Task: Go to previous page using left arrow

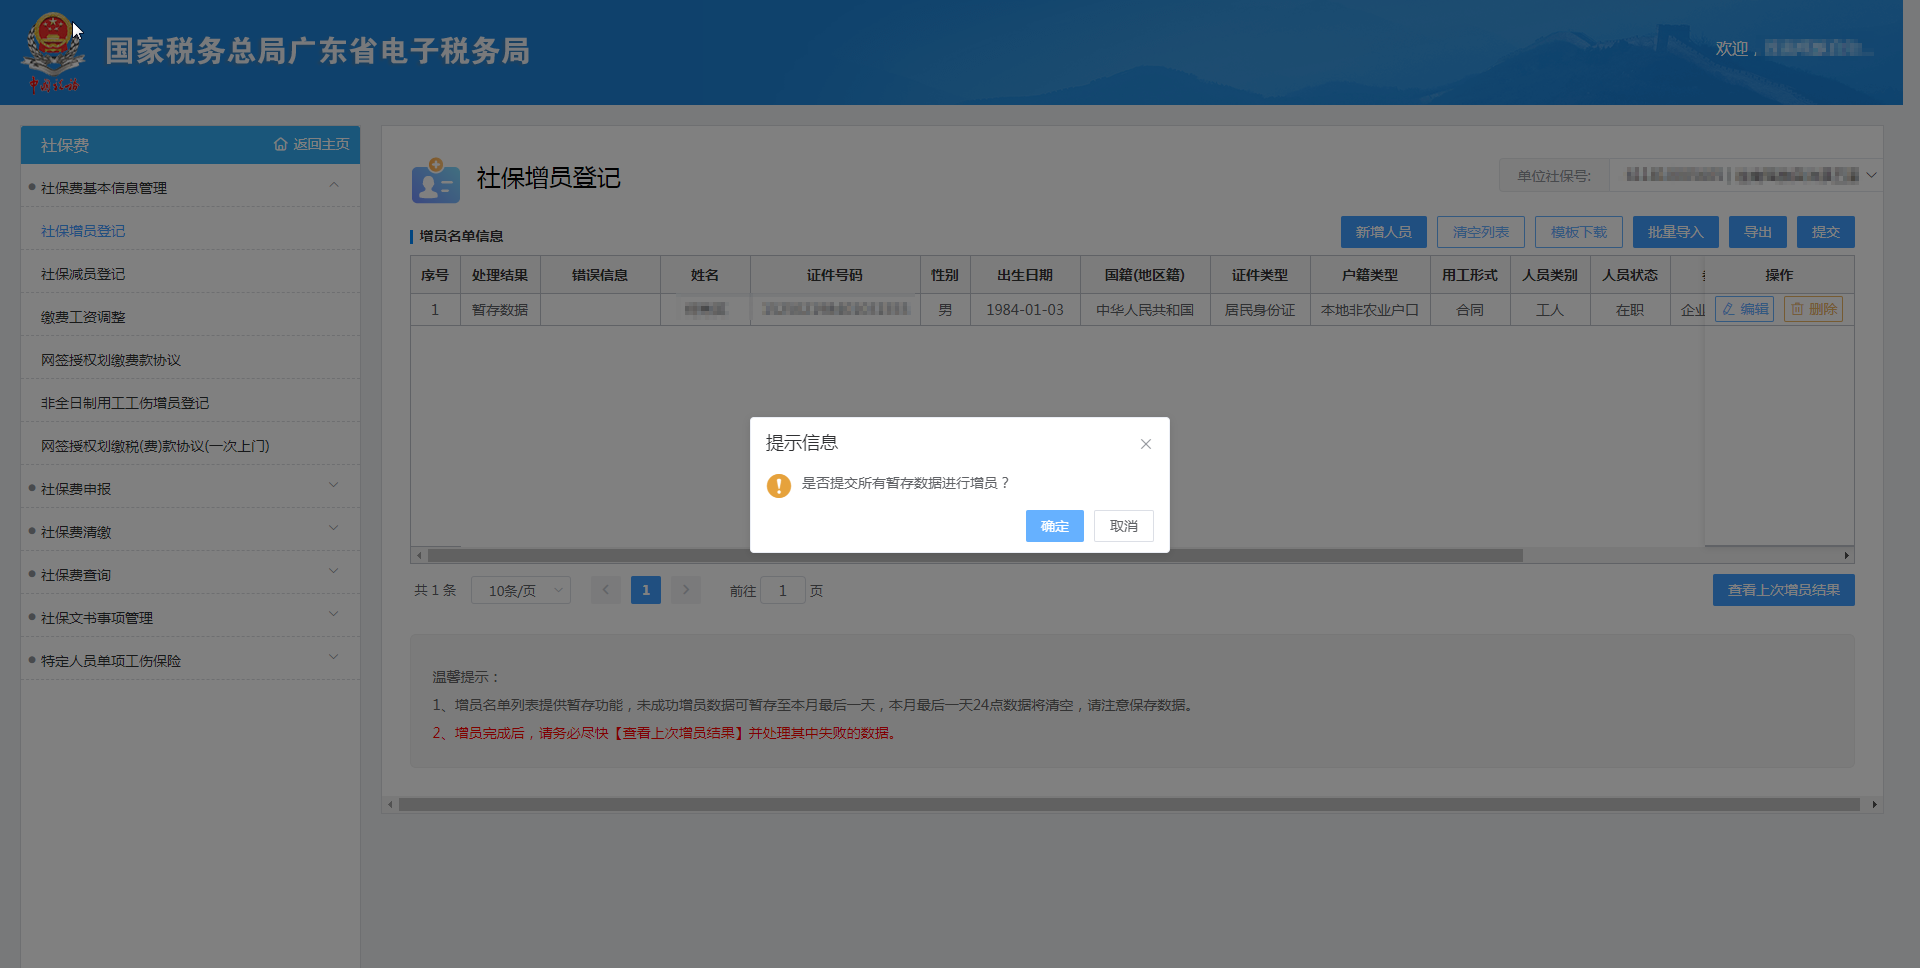Action: coord(605,591)
